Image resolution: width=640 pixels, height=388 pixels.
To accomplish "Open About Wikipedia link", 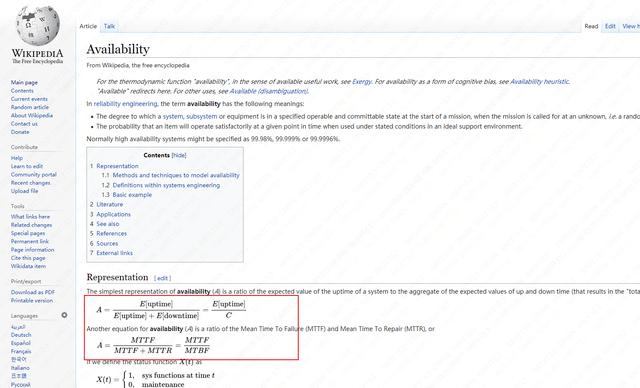I will 32,115.
